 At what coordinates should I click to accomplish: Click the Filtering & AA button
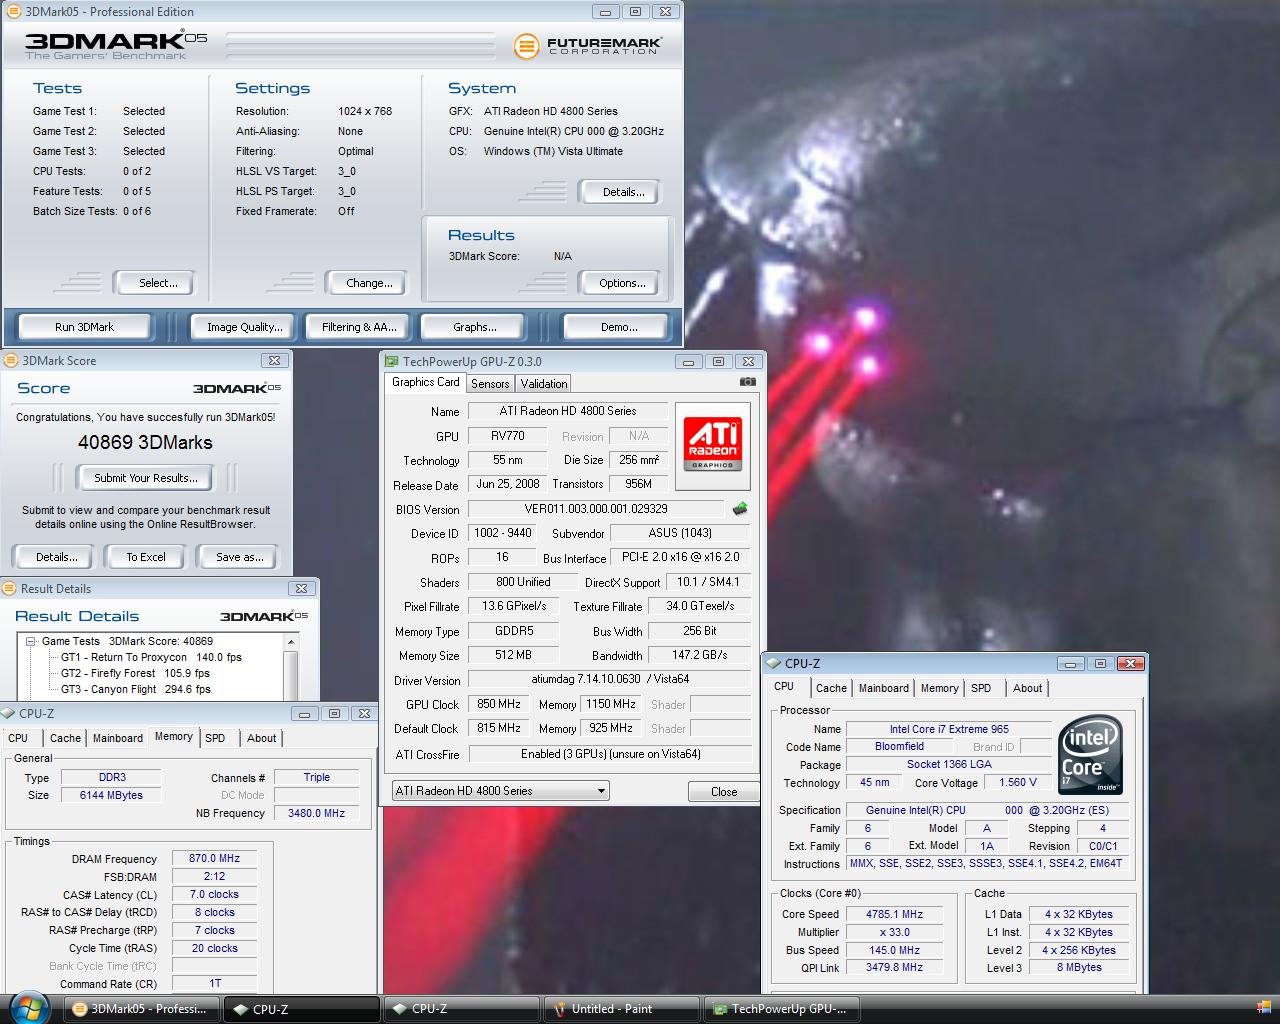pos(359,327)
